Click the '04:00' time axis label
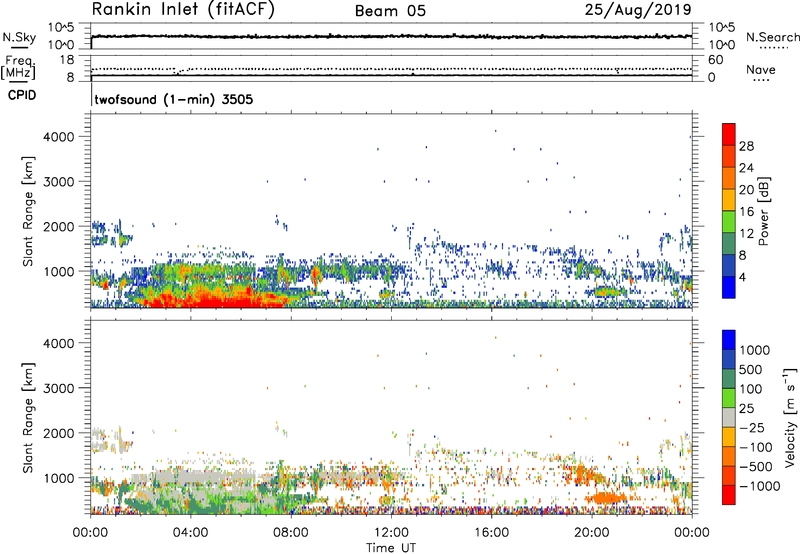Viewport: 800px width, 554px height. pyautogui.click(x=191, y=533)
